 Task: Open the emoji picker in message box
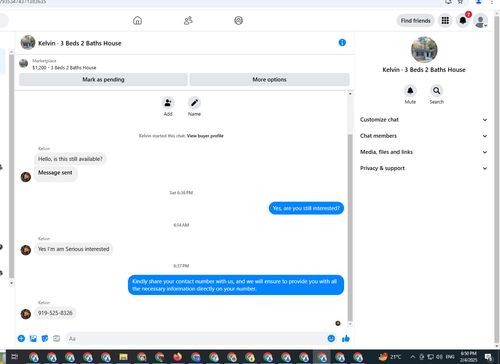(x=331, y=338)
